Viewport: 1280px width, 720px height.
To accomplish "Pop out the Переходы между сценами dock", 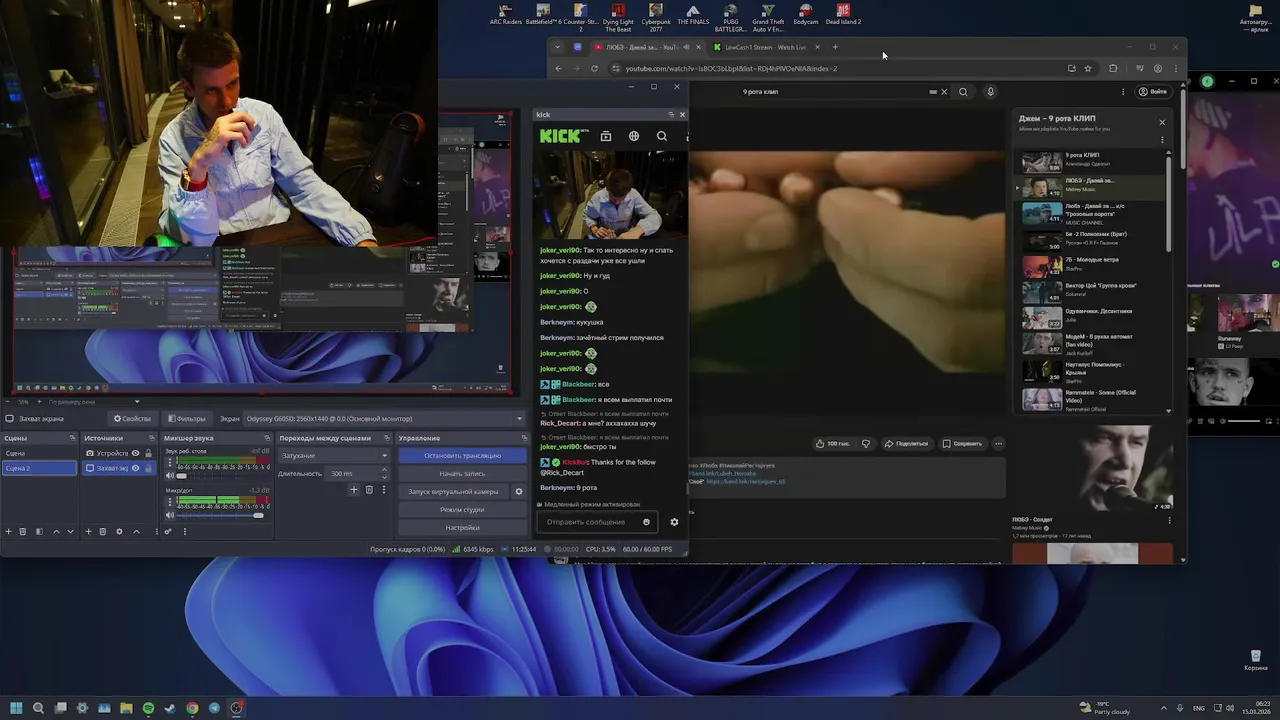I will (x=387, y=438).
